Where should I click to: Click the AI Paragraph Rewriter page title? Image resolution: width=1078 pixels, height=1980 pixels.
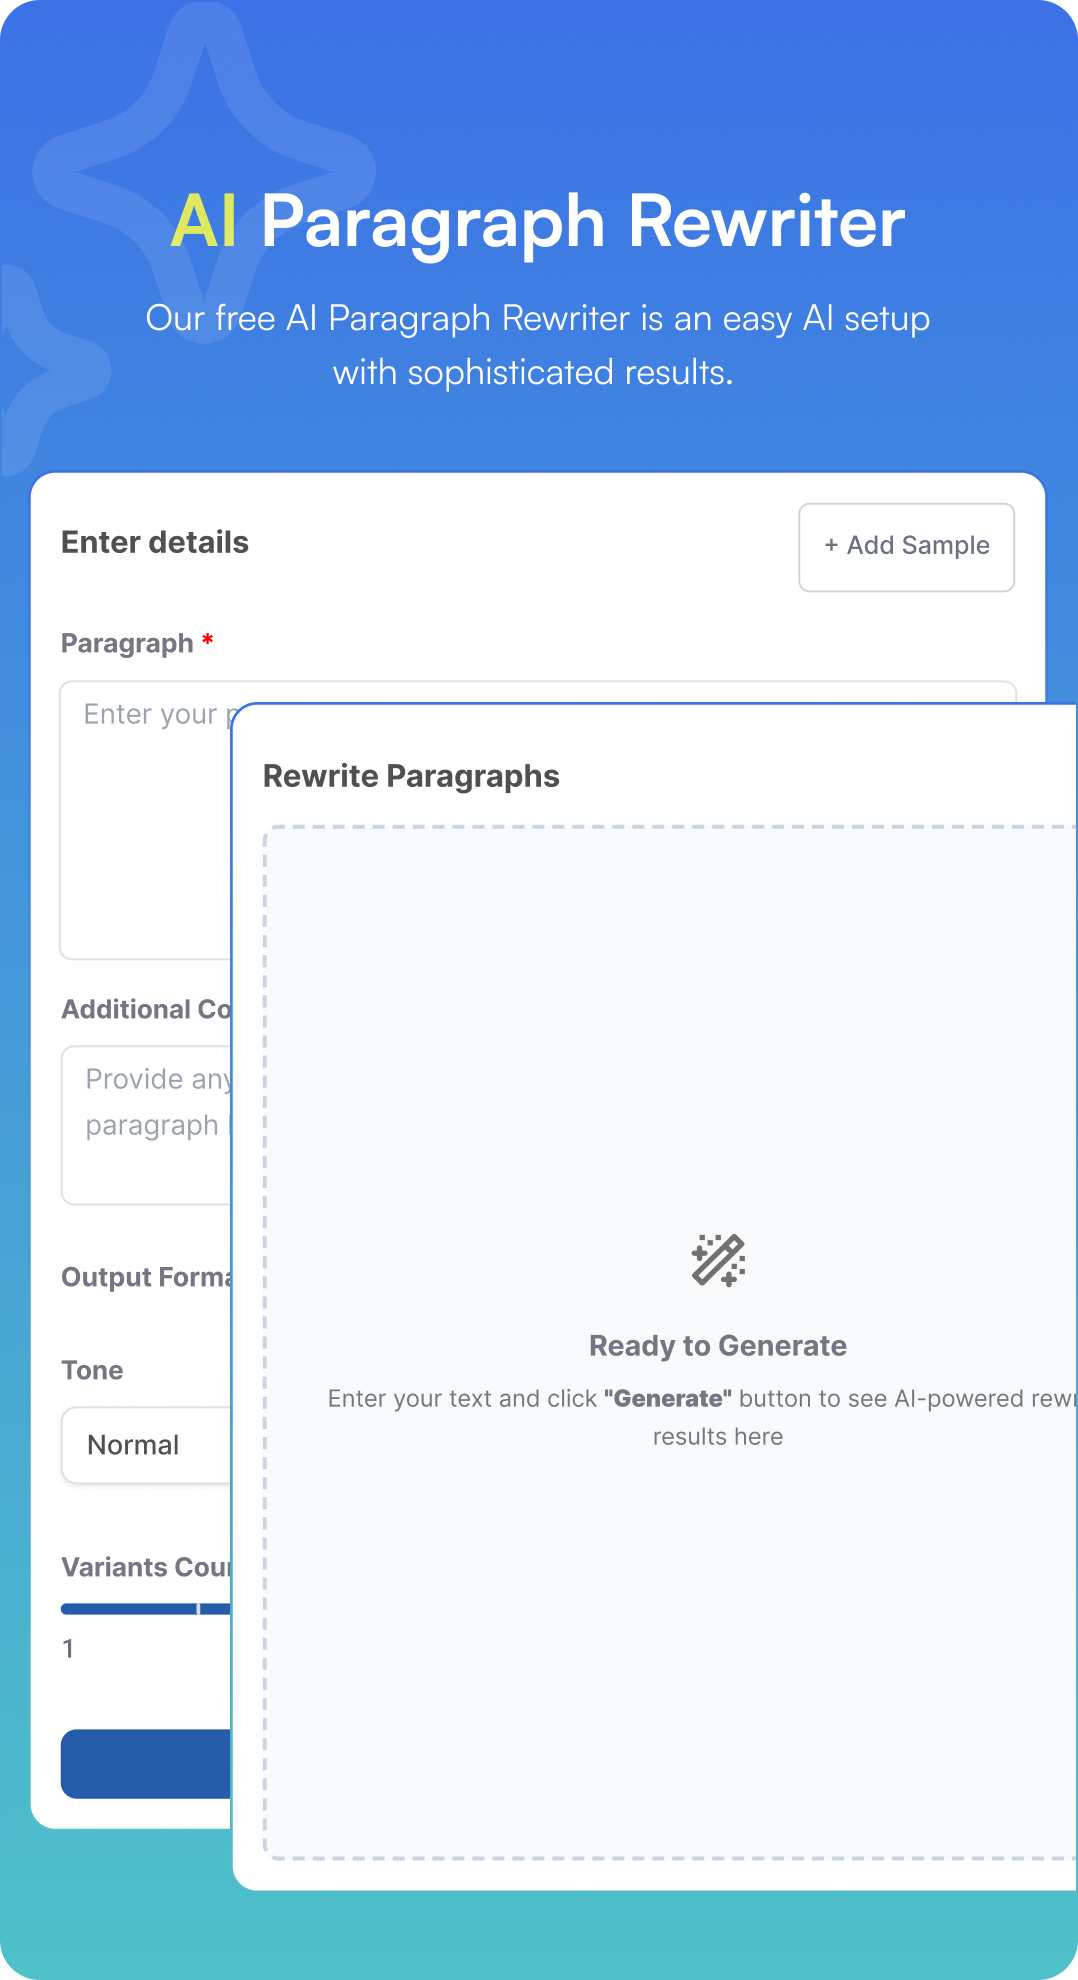tap(538, 222)
